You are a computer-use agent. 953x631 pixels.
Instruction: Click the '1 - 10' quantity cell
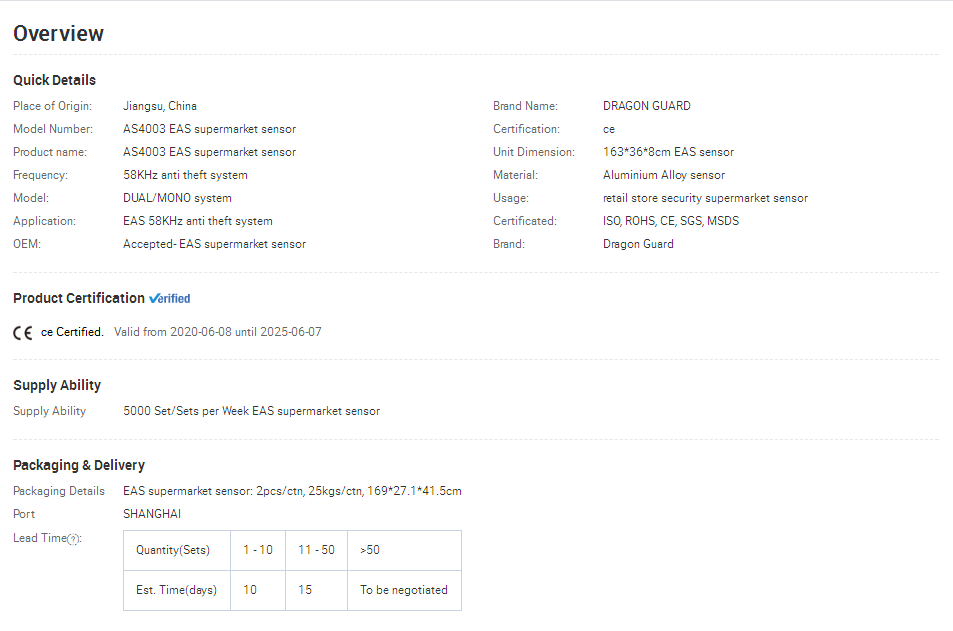(x=258, y=550)
